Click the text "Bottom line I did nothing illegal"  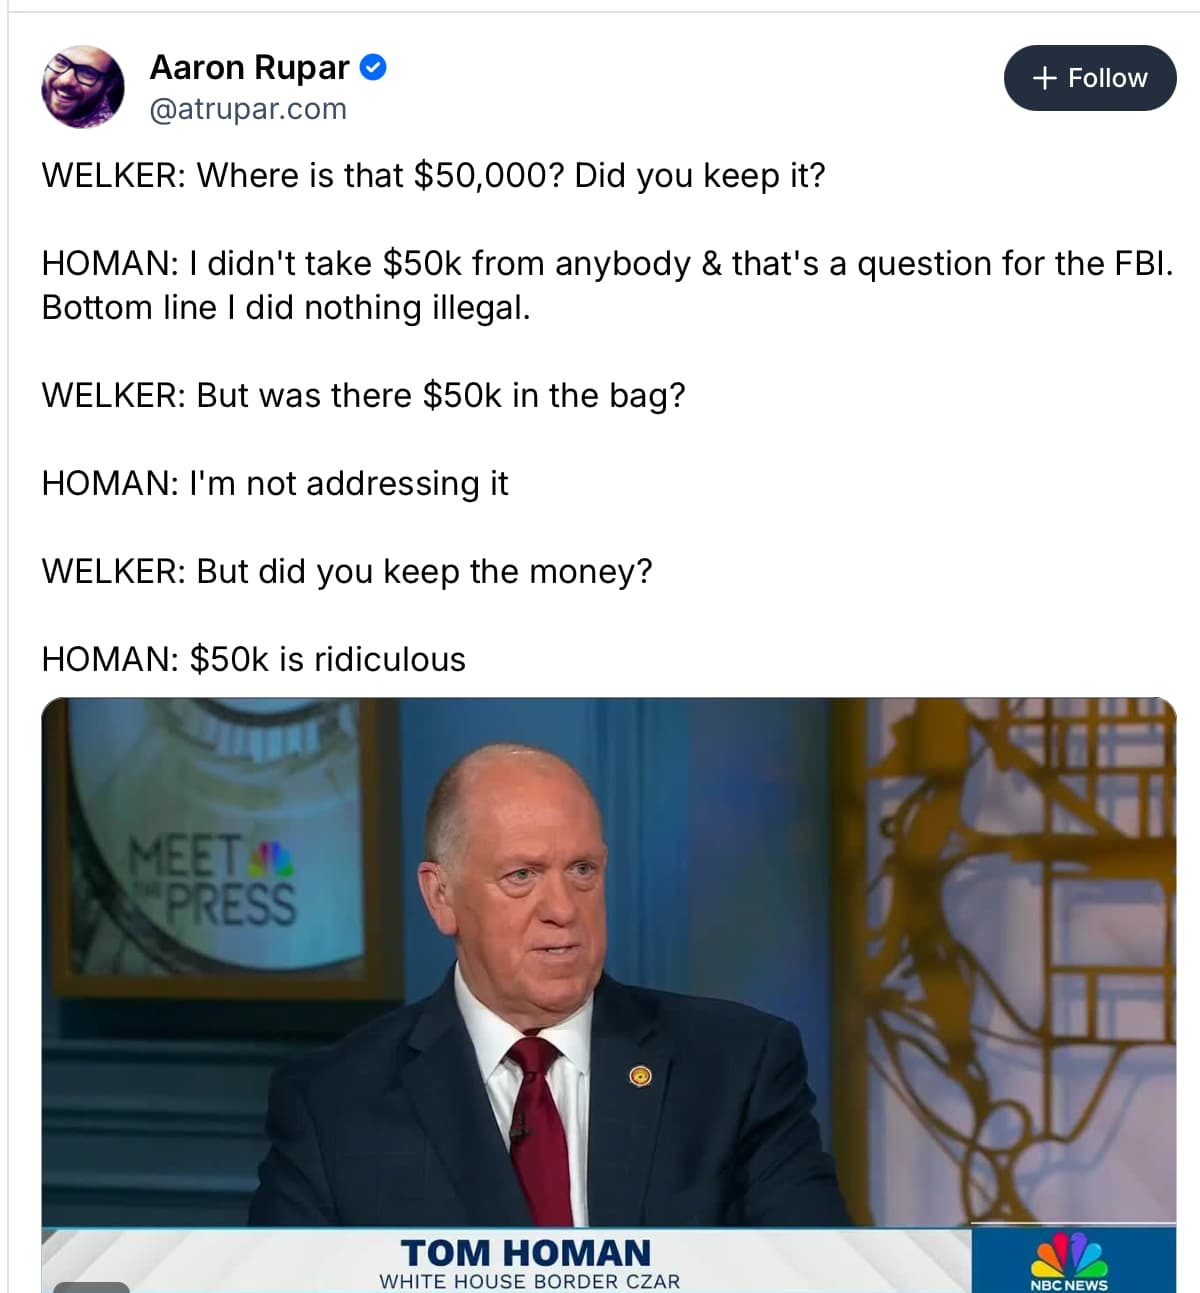pyautogui.click(x=285, y=308)
